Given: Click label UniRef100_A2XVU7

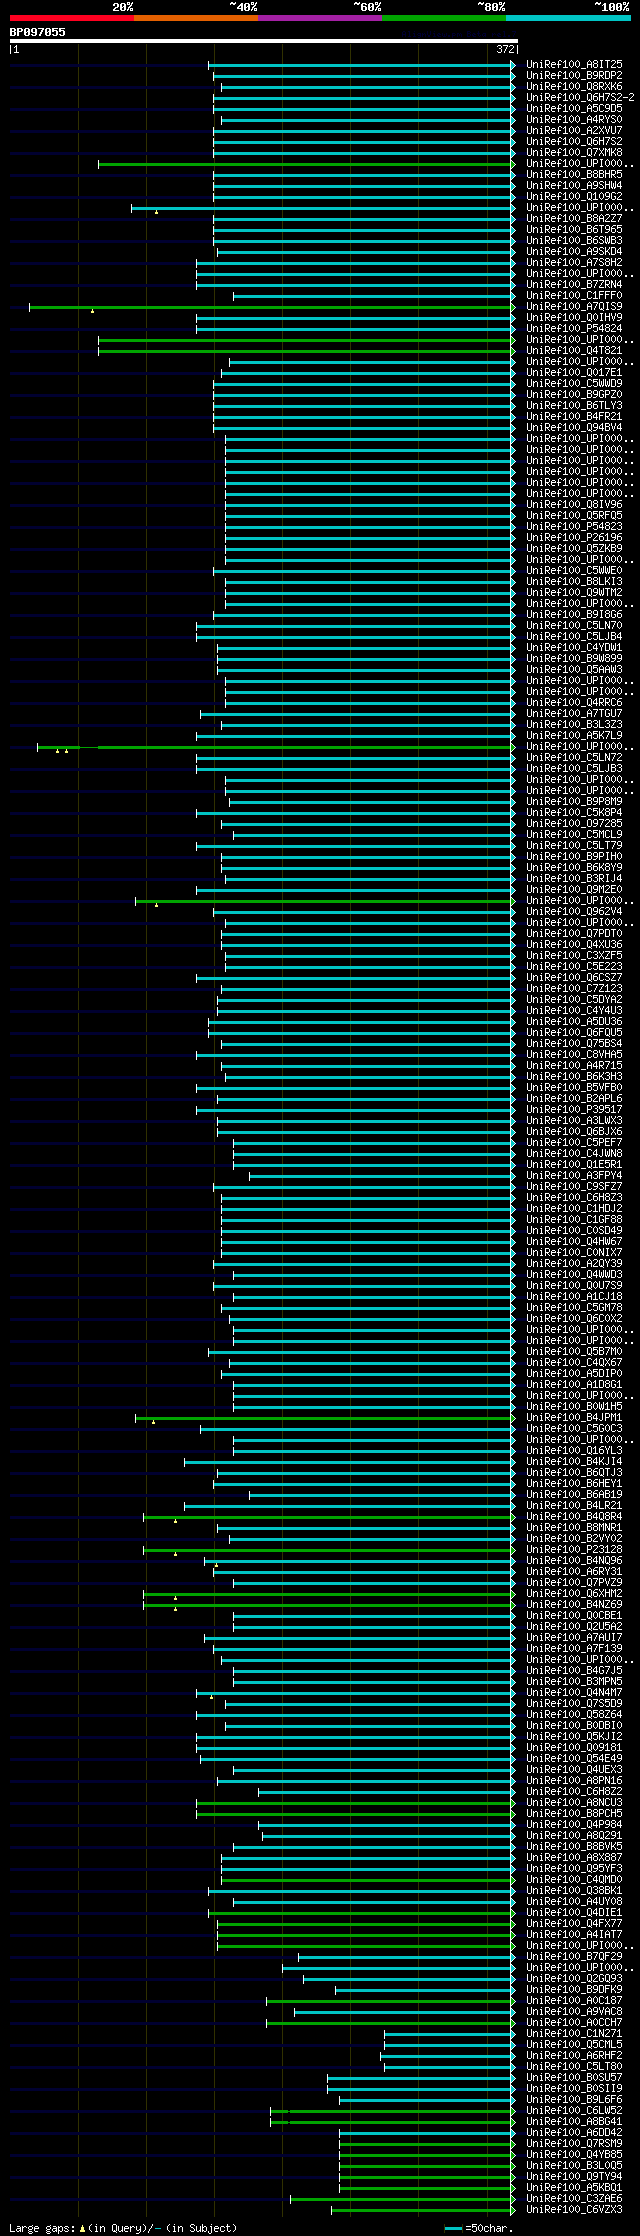Looking at the screenshot, I should coord(574,130).
